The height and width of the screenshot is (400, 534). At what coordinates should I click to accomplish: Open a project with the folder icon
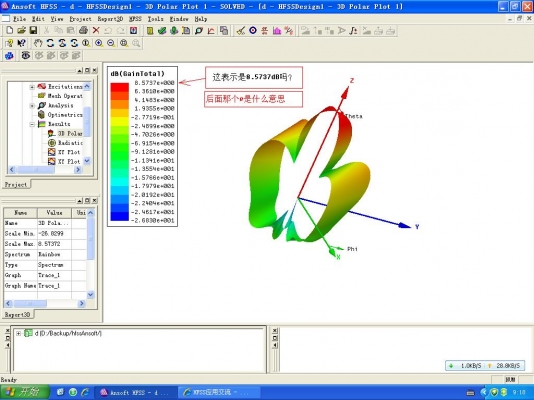(x=21, y=31)
